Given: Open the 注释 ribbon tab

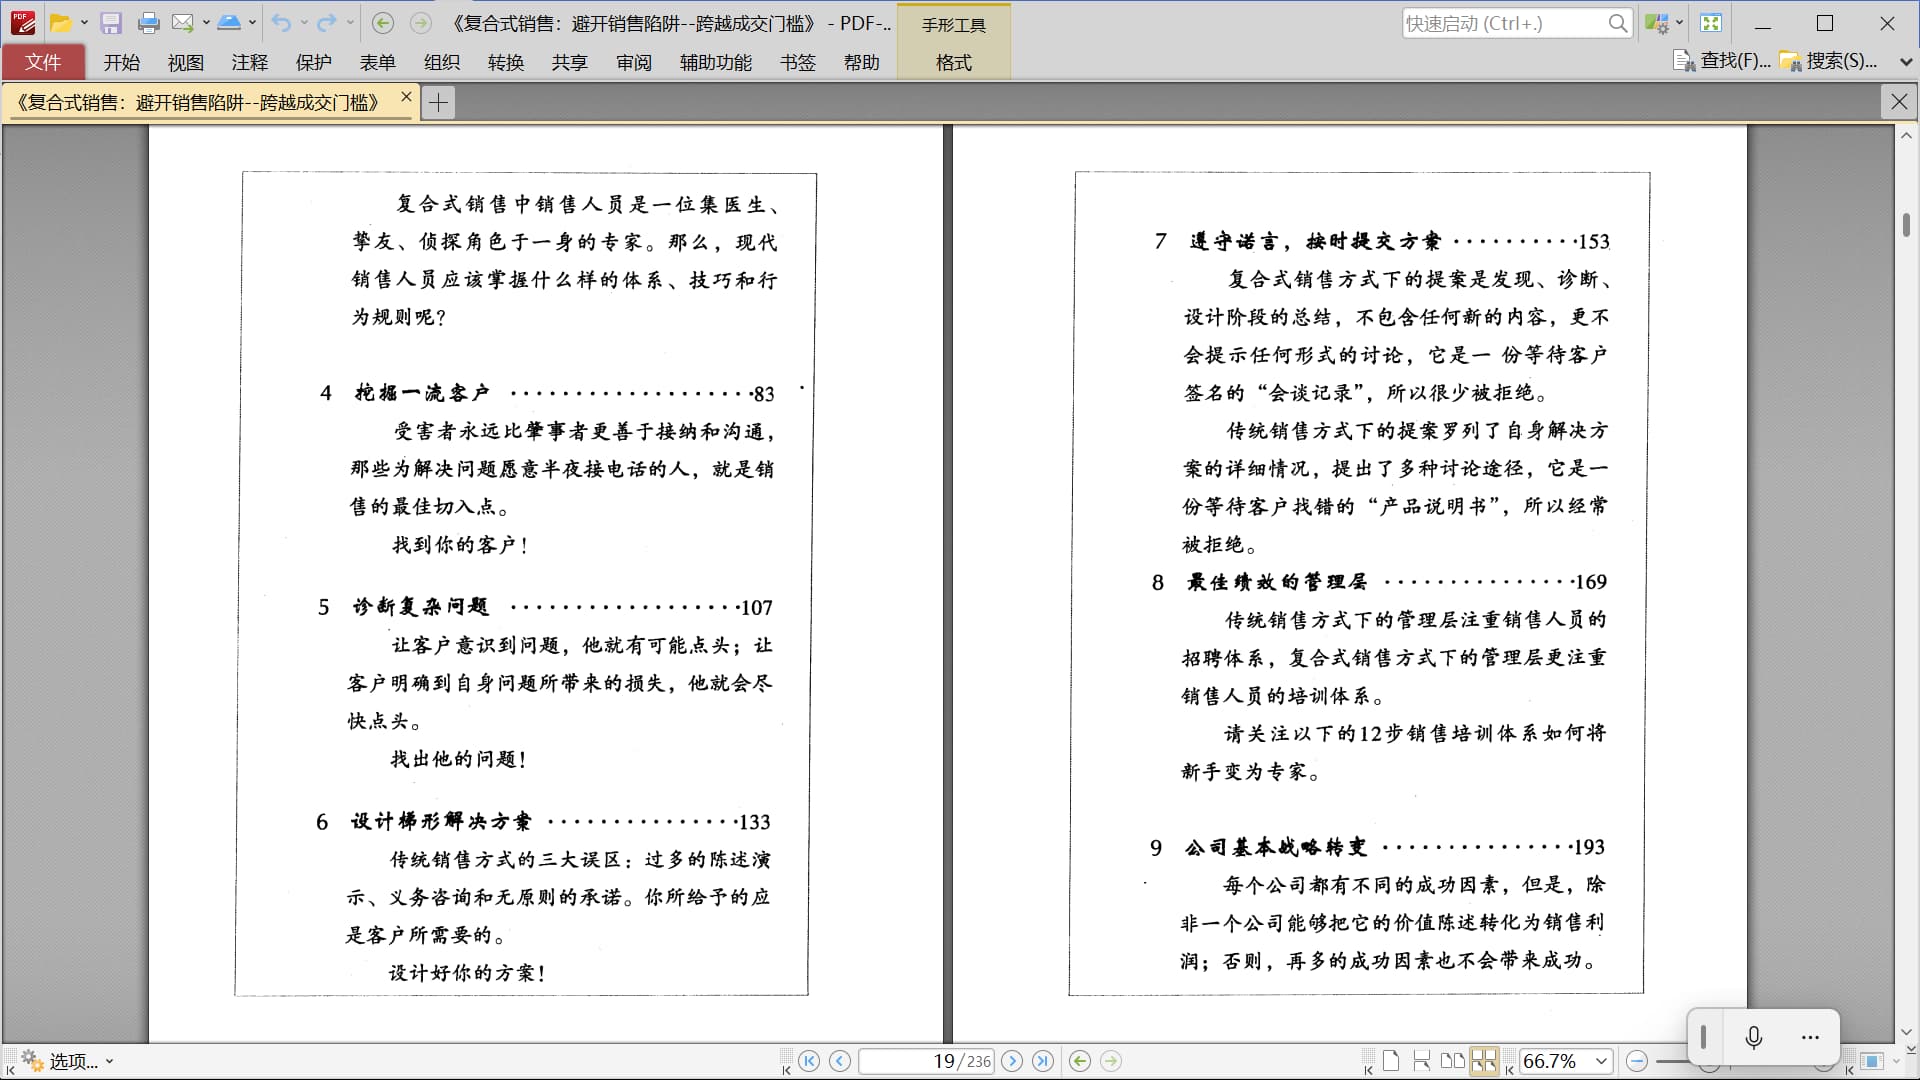Looking at the screenshot, I should (250, 62).
